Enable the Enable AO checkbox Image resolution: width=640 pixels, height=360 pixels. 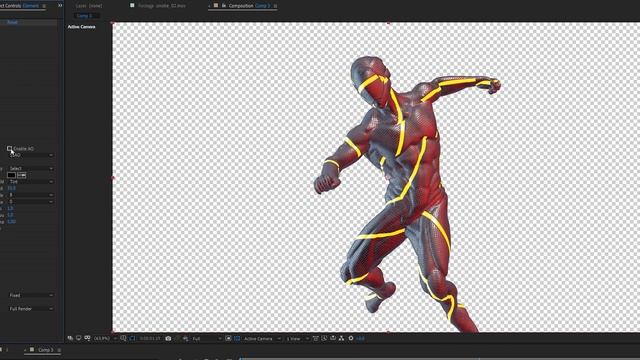pyautogui.click(x=9, y=149)
